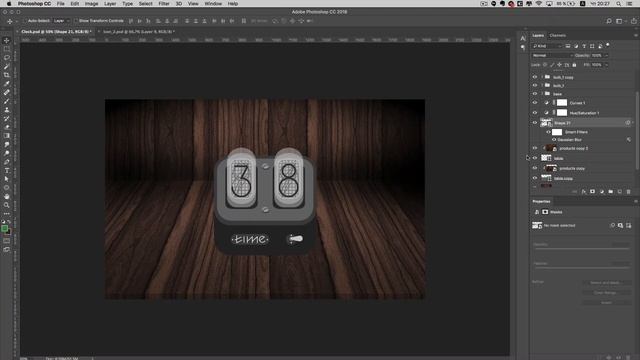Select the Brush tool
Screen dimensions: 640x360
tap(7, 101)
